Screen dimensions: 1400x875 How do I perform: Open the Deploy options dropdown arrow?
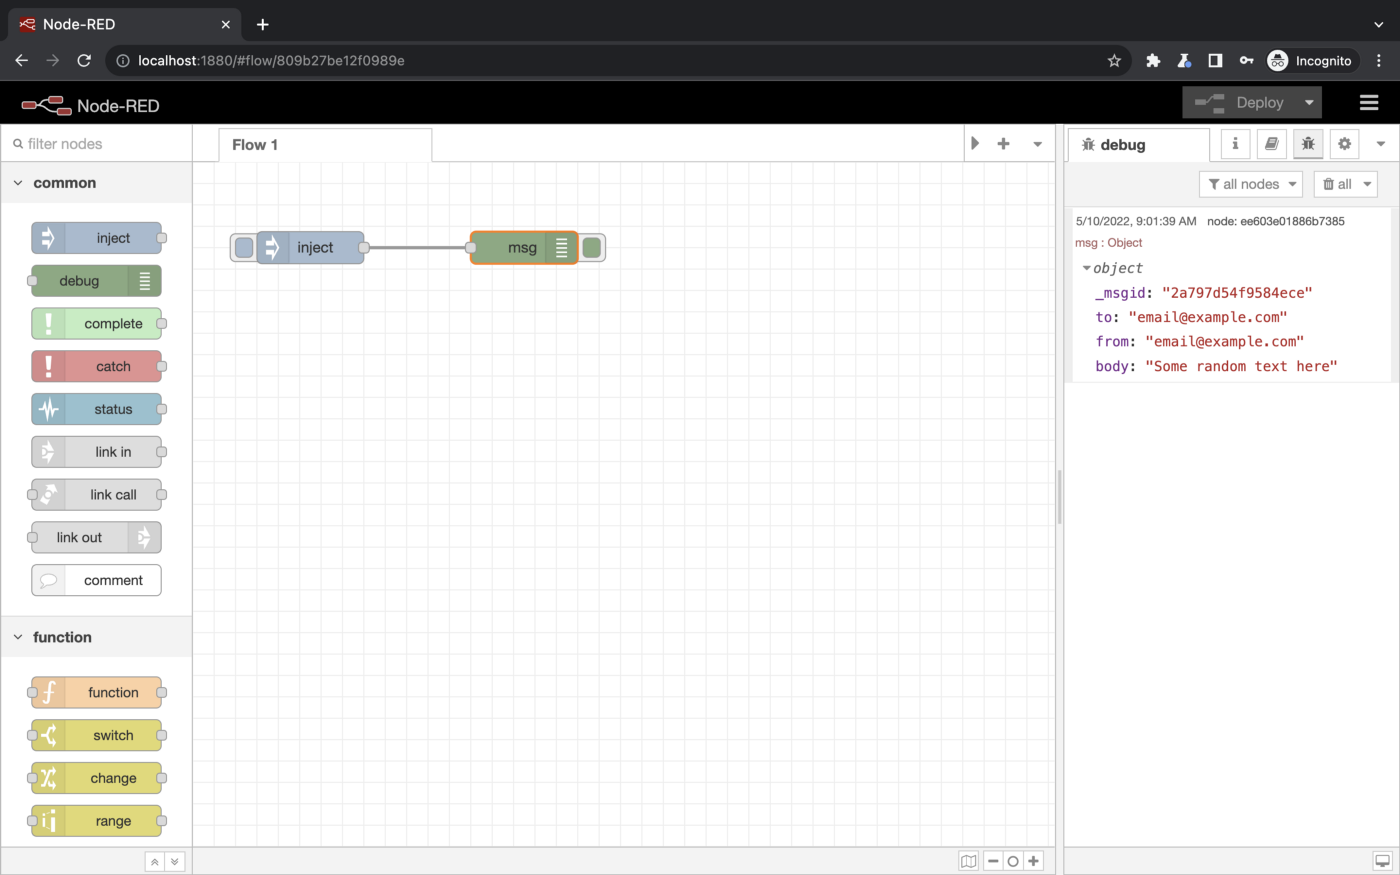click(x=1309, y=103)
